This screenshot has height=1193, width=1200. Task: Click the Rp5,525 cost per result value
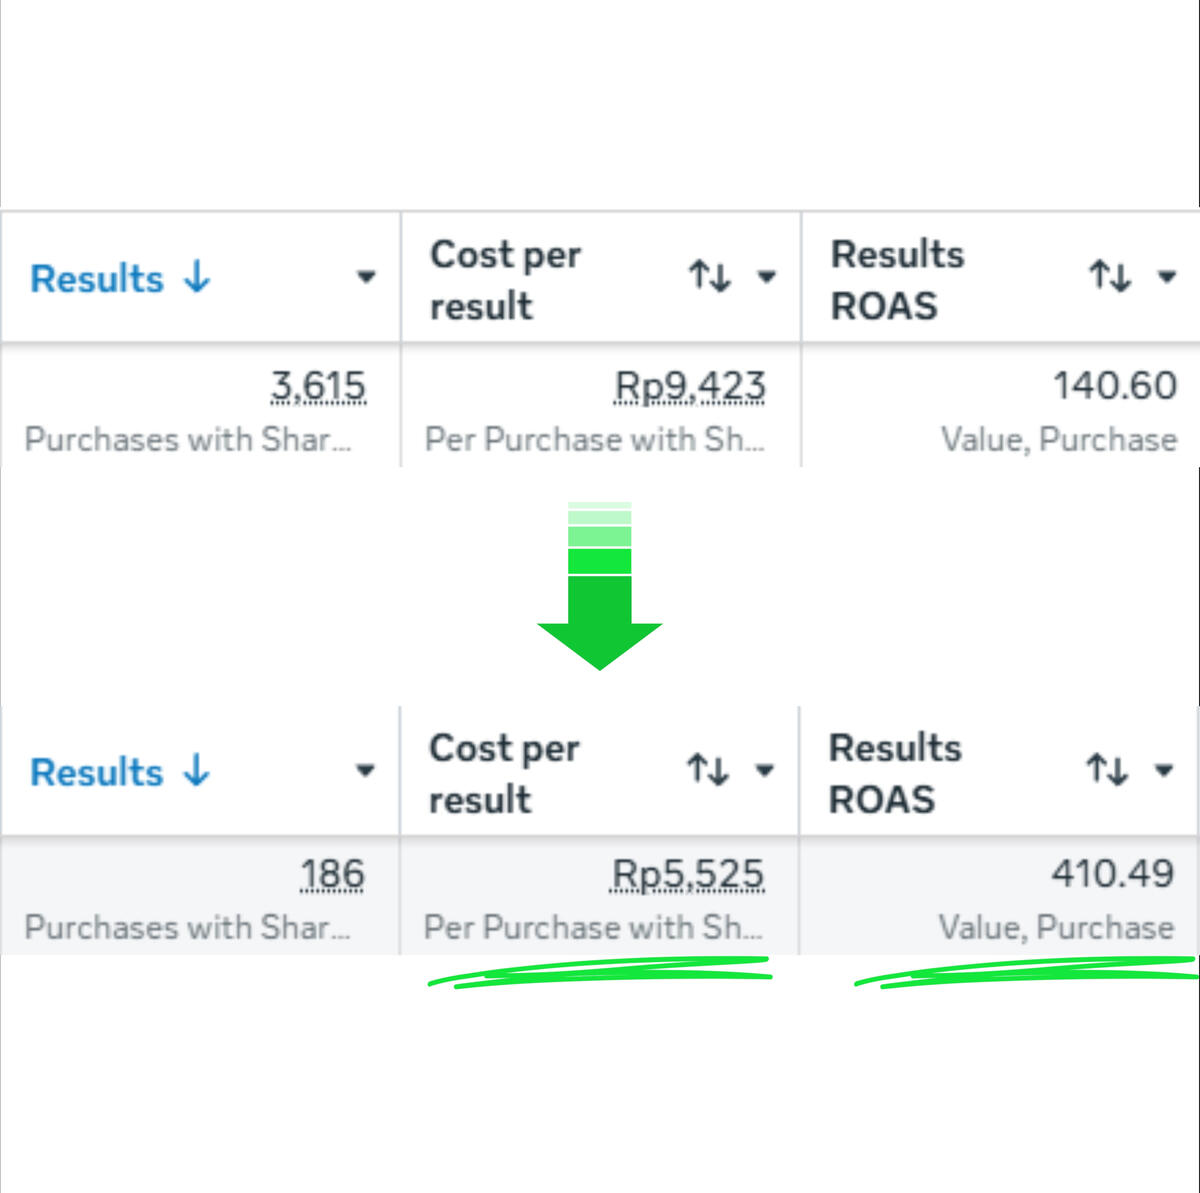[688, 875]
